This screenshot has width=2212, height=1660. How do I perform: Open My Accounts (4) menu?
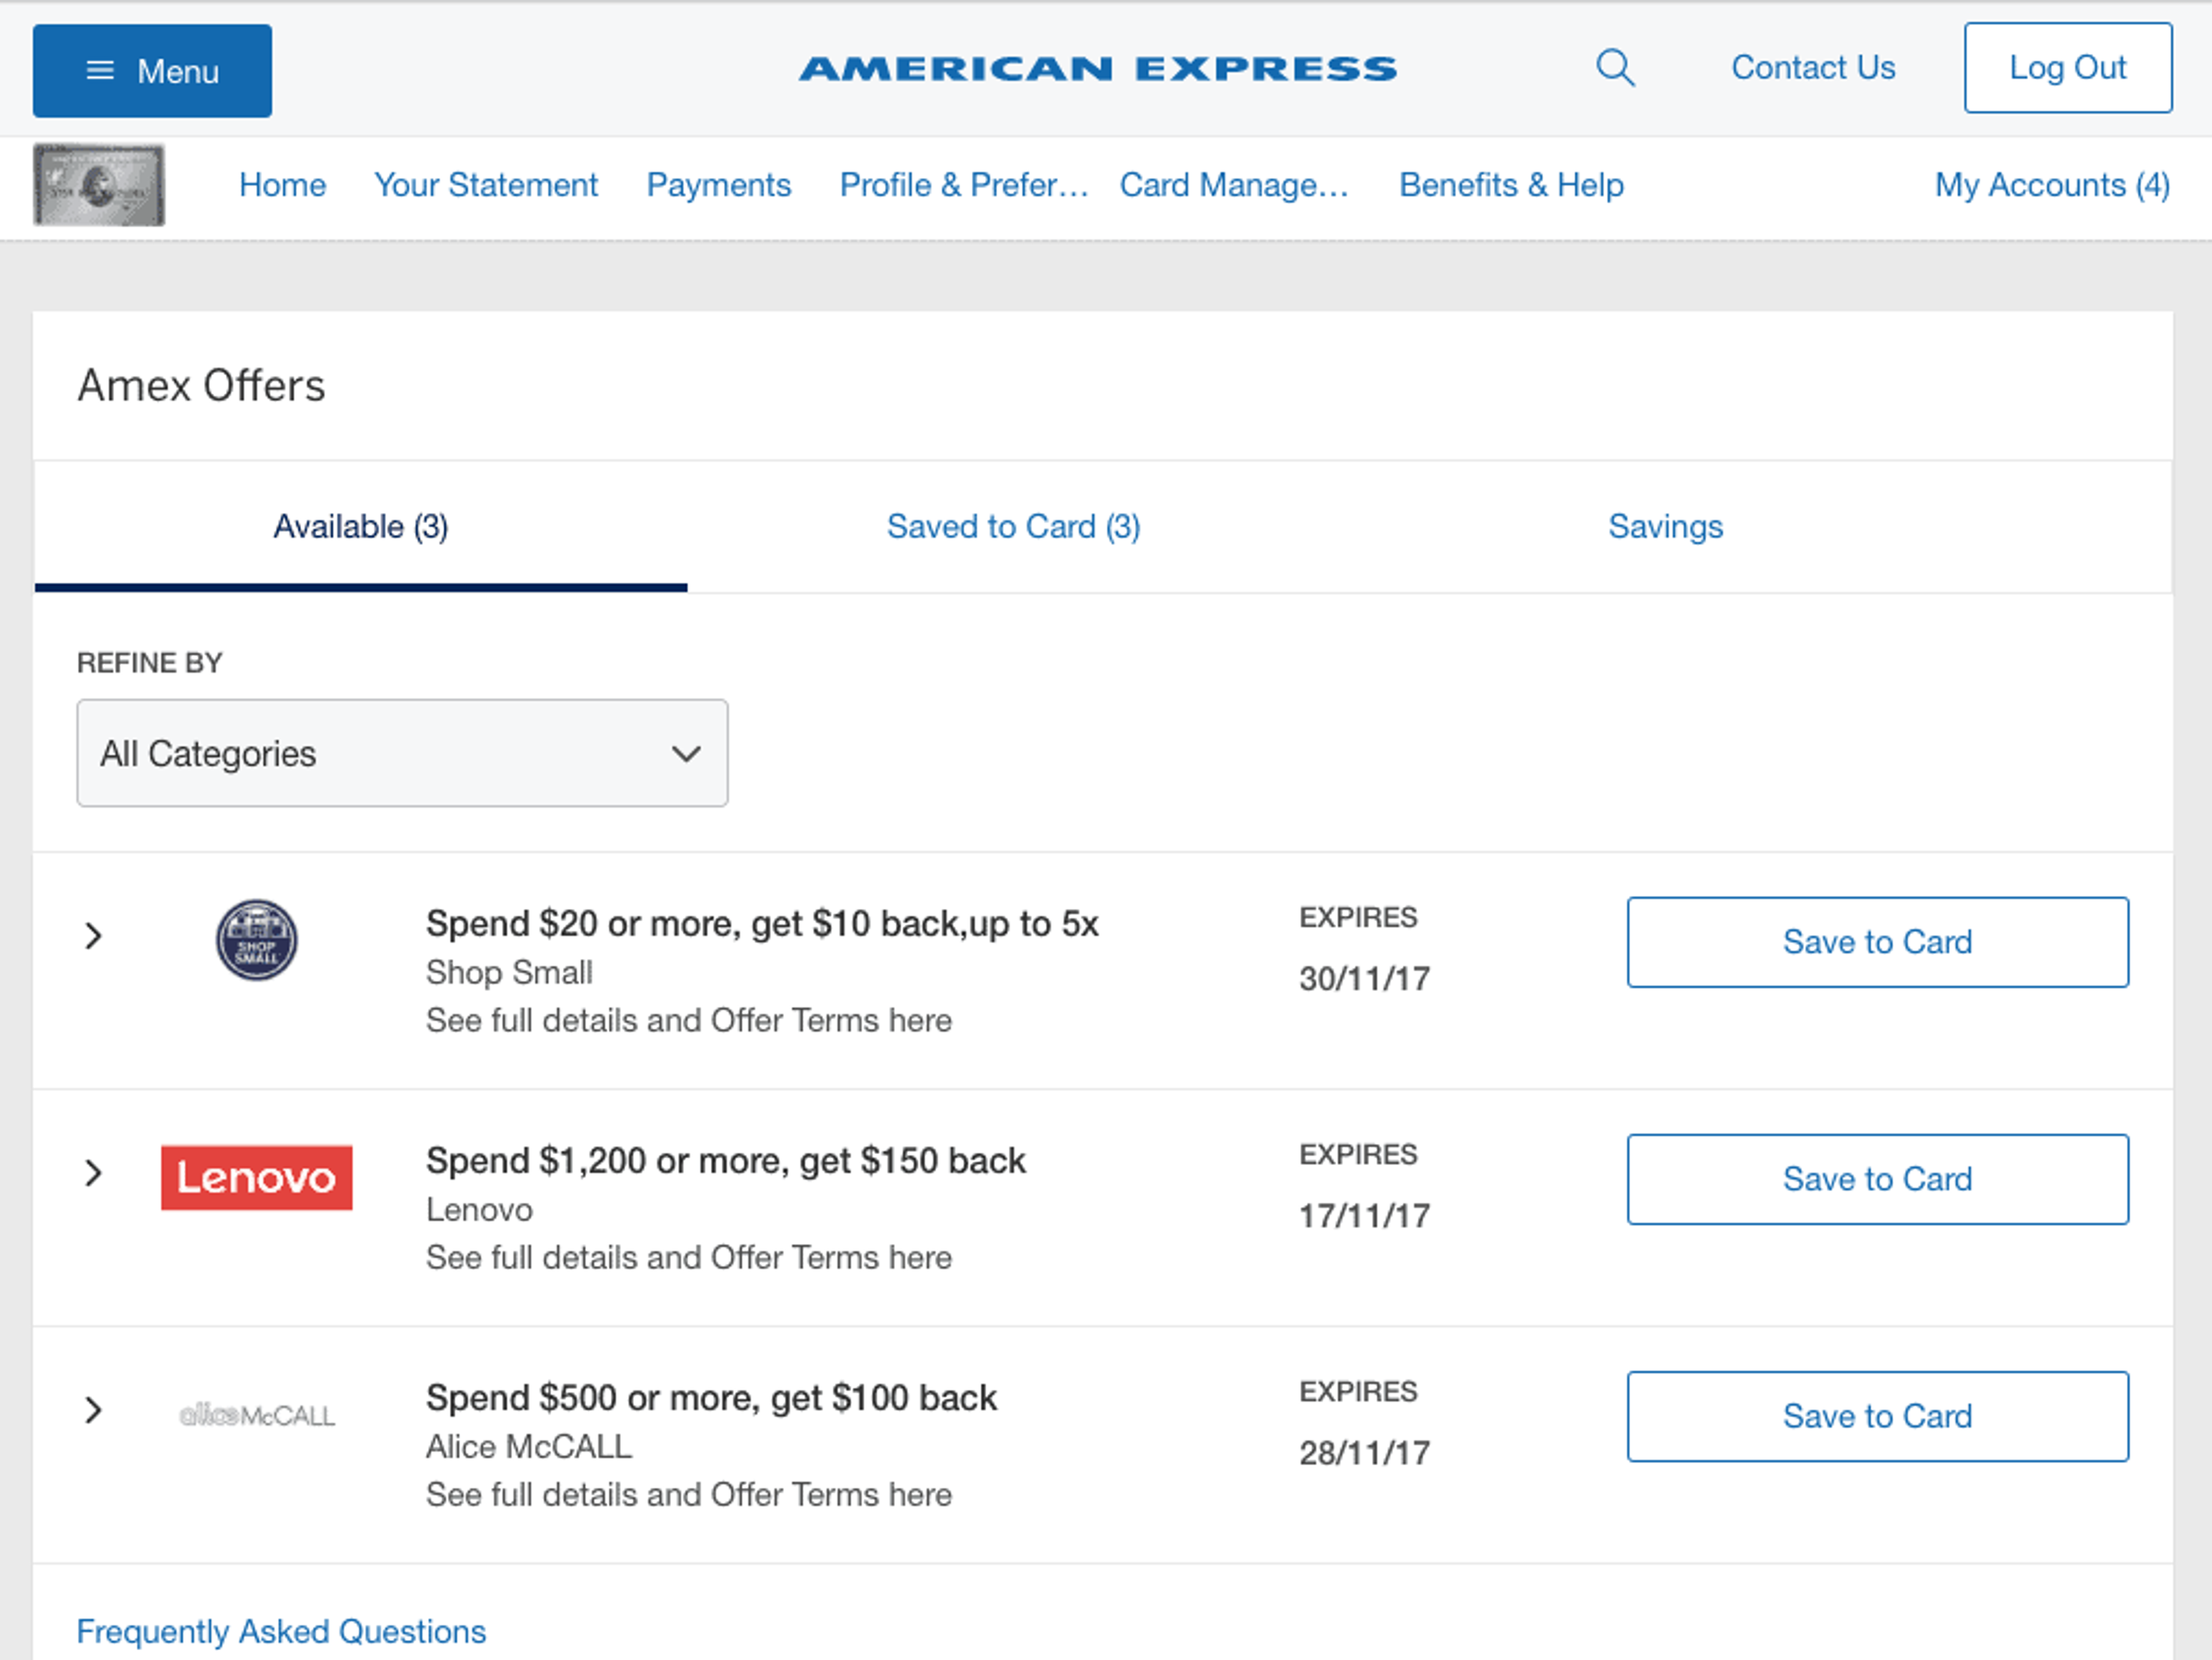[2051, 185]
